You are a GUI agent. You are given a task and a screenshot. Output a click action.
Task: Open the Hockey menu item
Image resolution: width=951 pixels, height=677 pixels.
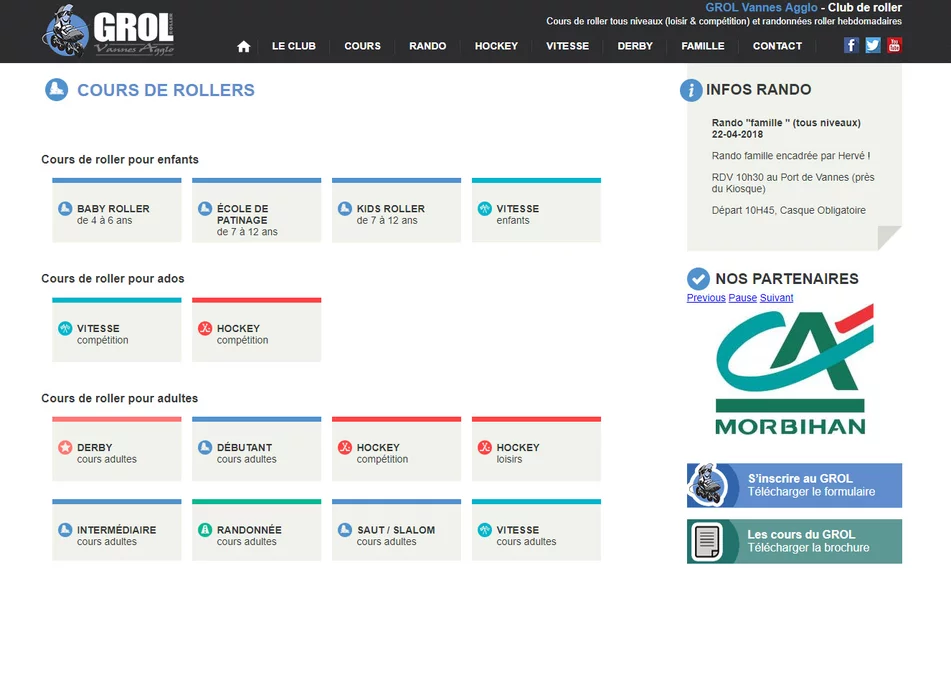click(x=496, y=46)
